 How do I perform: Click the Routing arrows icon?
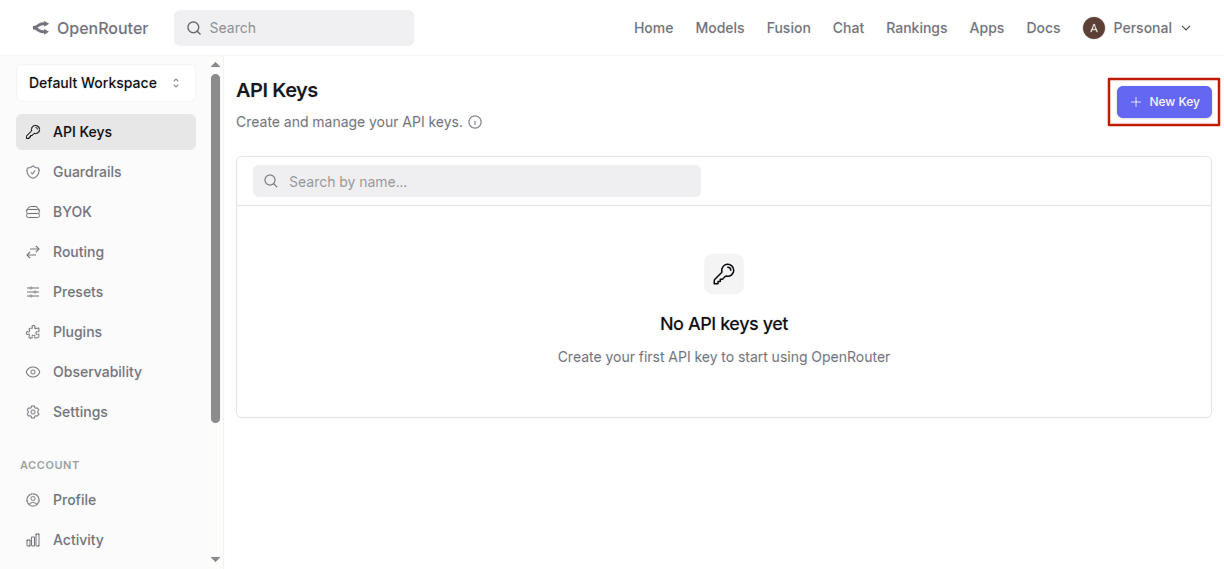[33, 252]
